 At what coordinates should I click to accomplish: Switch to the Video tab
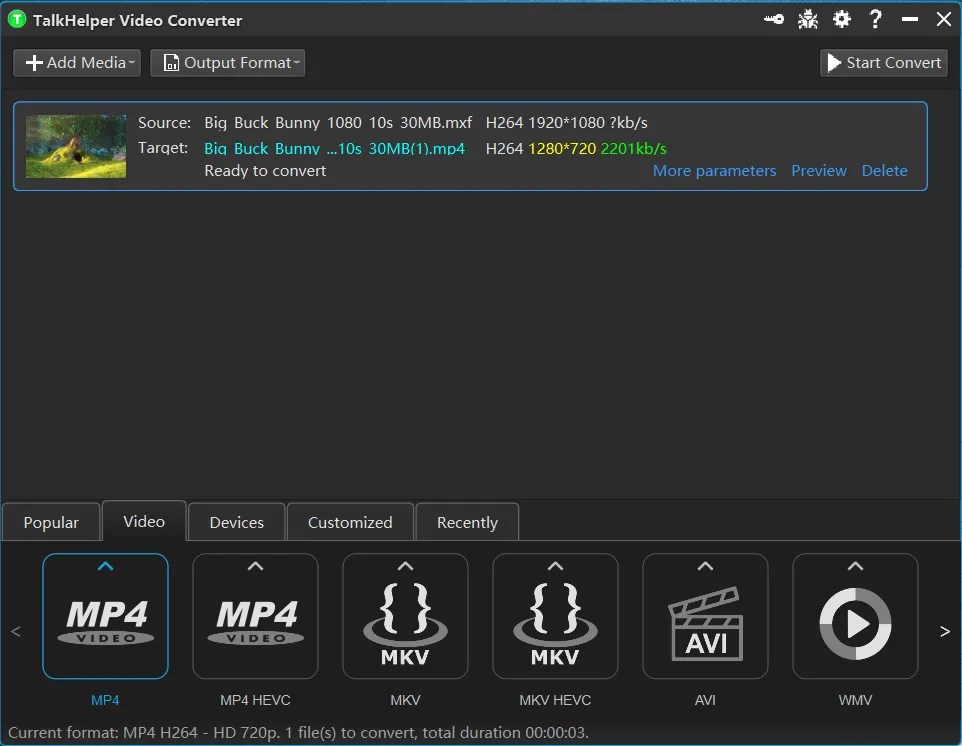click(x=144, y=521)
